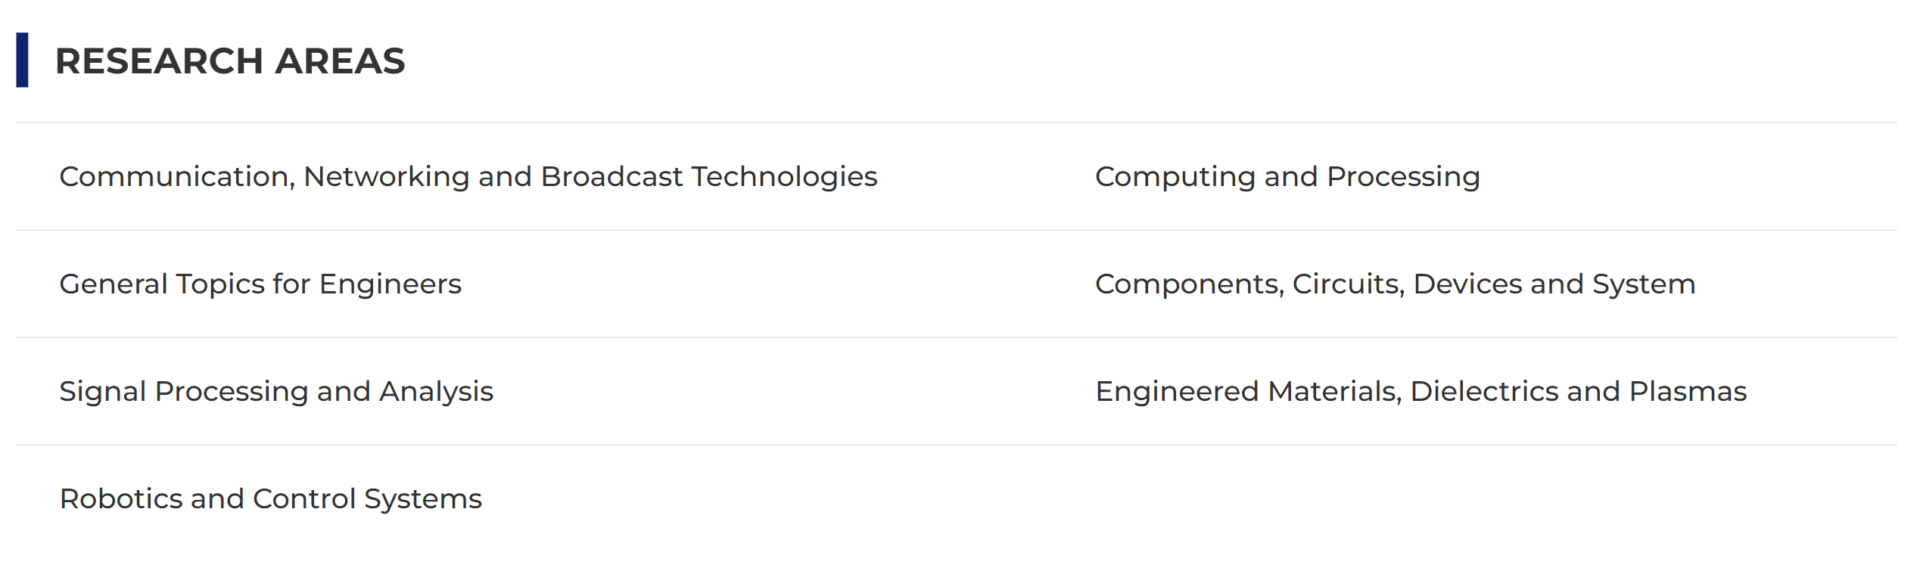
Task: Click General Topics for Engineers
Action: [x=260, y=284]
